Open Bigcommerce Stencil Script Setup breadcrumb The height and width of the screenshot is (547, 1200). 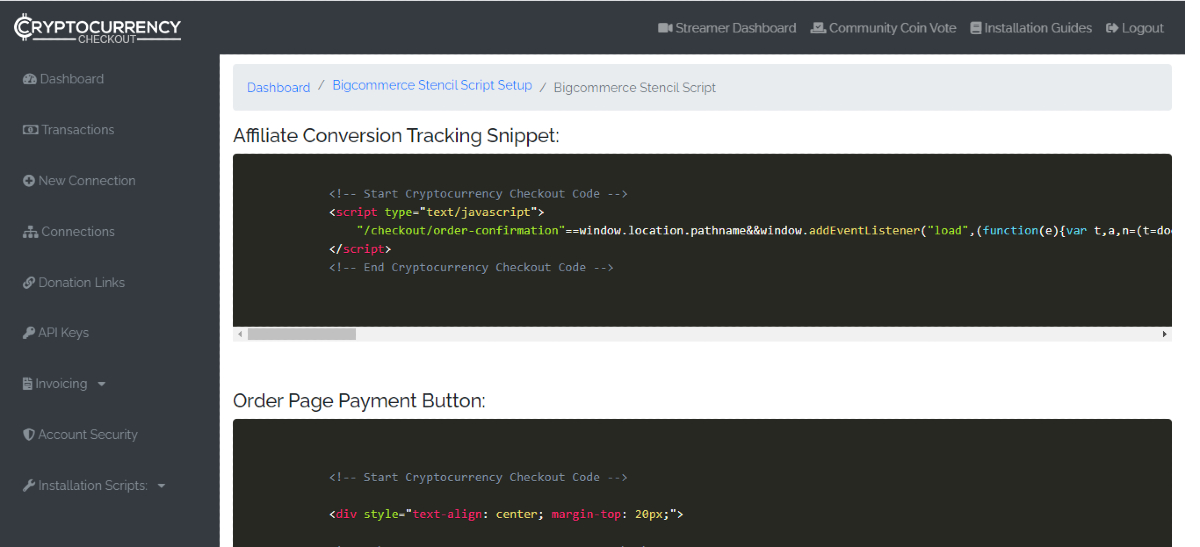click(x=432, y=85)
